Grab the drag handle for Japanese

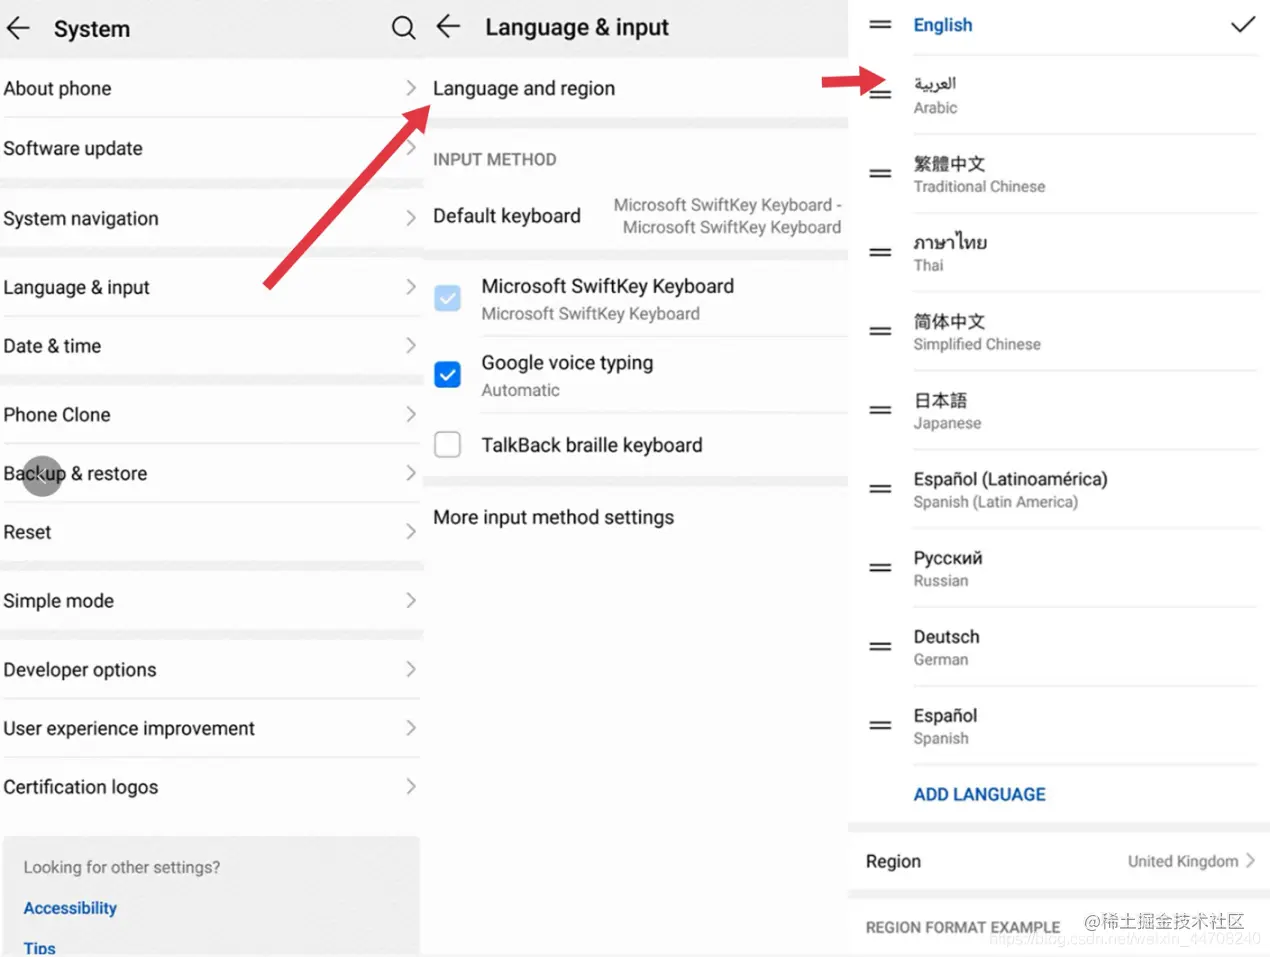point(880,410)
